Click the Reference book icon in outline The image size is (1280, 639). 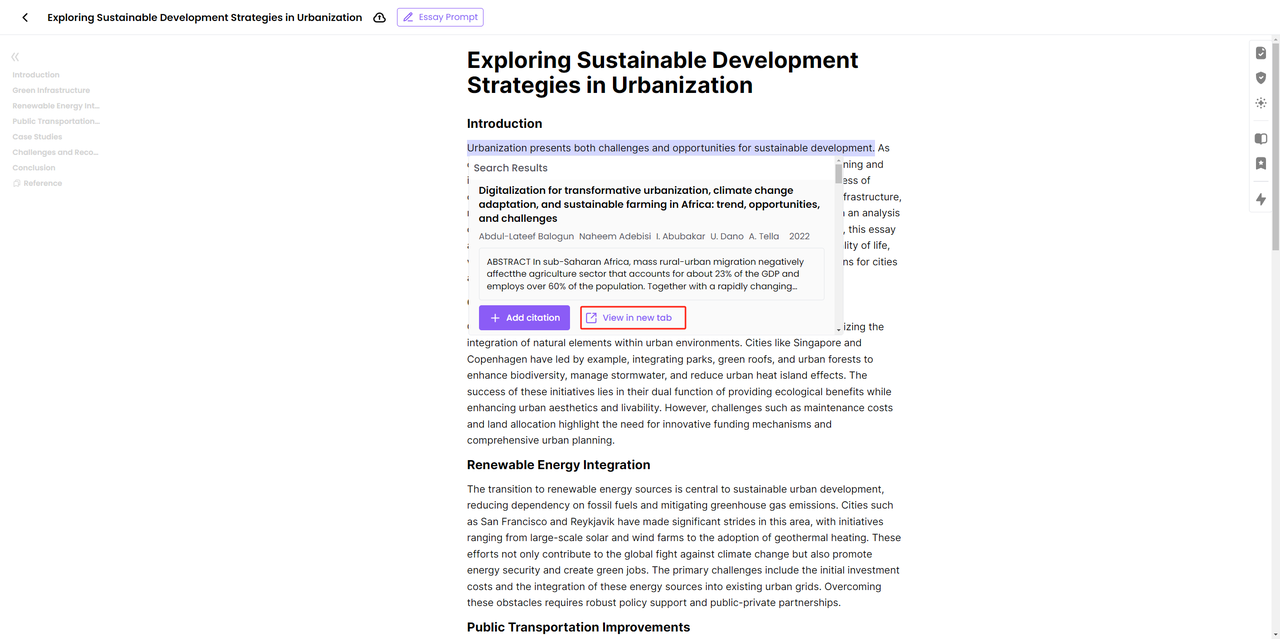coord(16,183)
